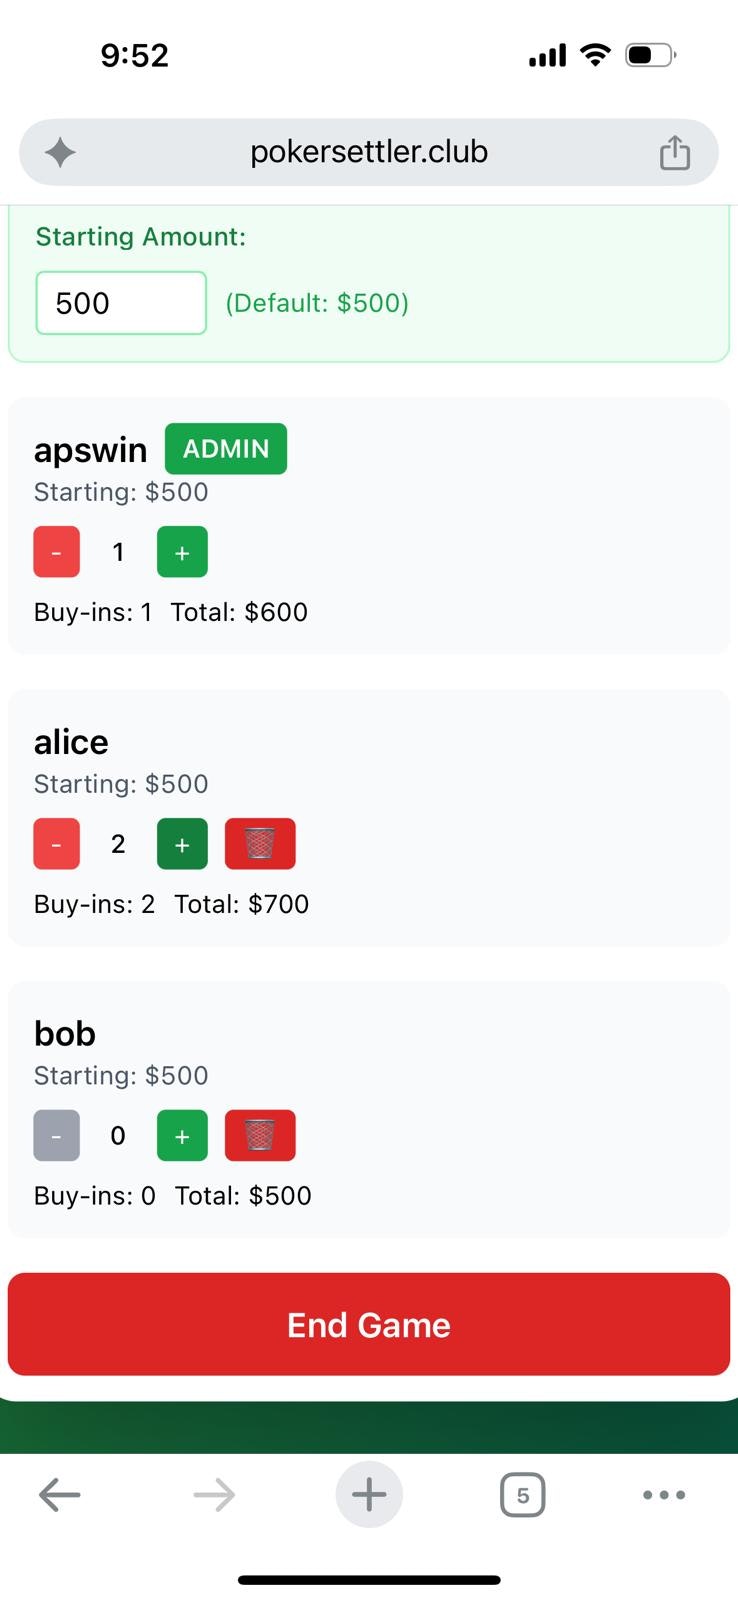Tap the battery indicator in status bar

[651, 55]
